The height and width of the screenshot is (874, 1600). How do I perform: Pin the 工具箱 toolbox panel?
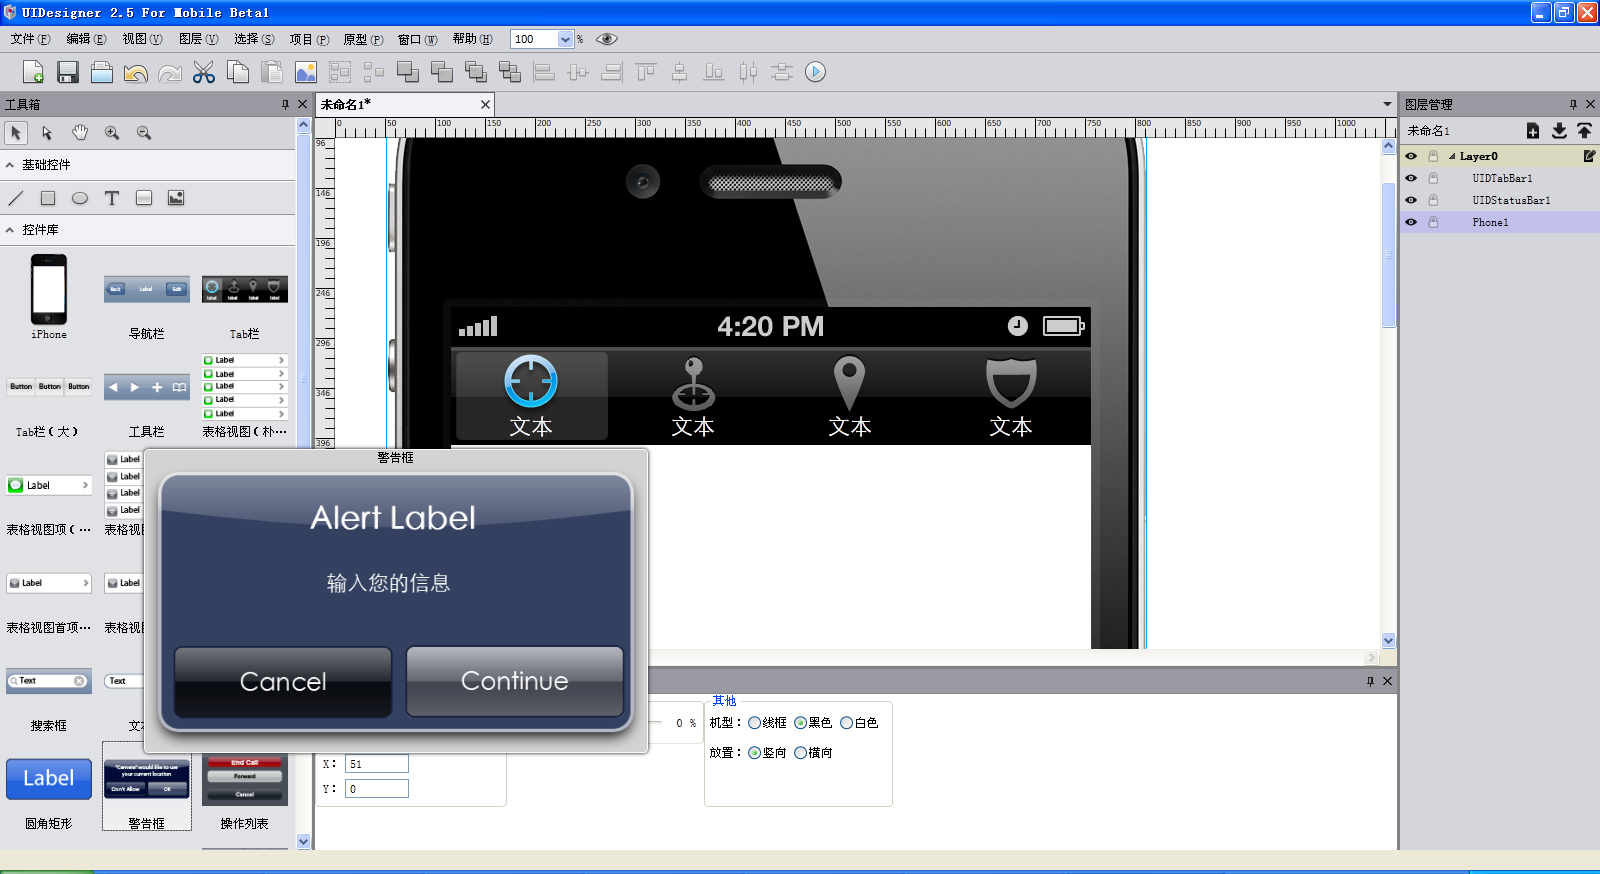pos(285,104)
